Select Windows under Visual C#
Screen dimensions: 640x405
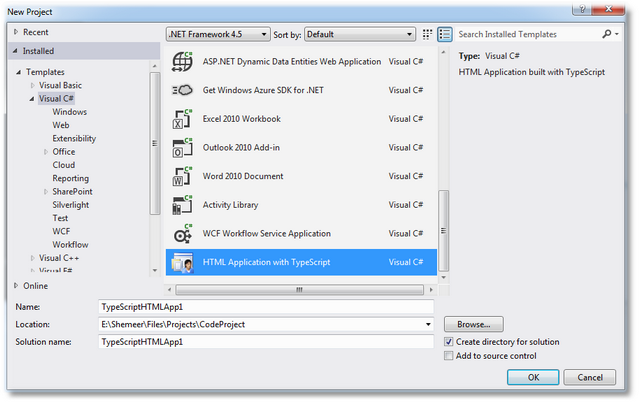pos(69,112)
